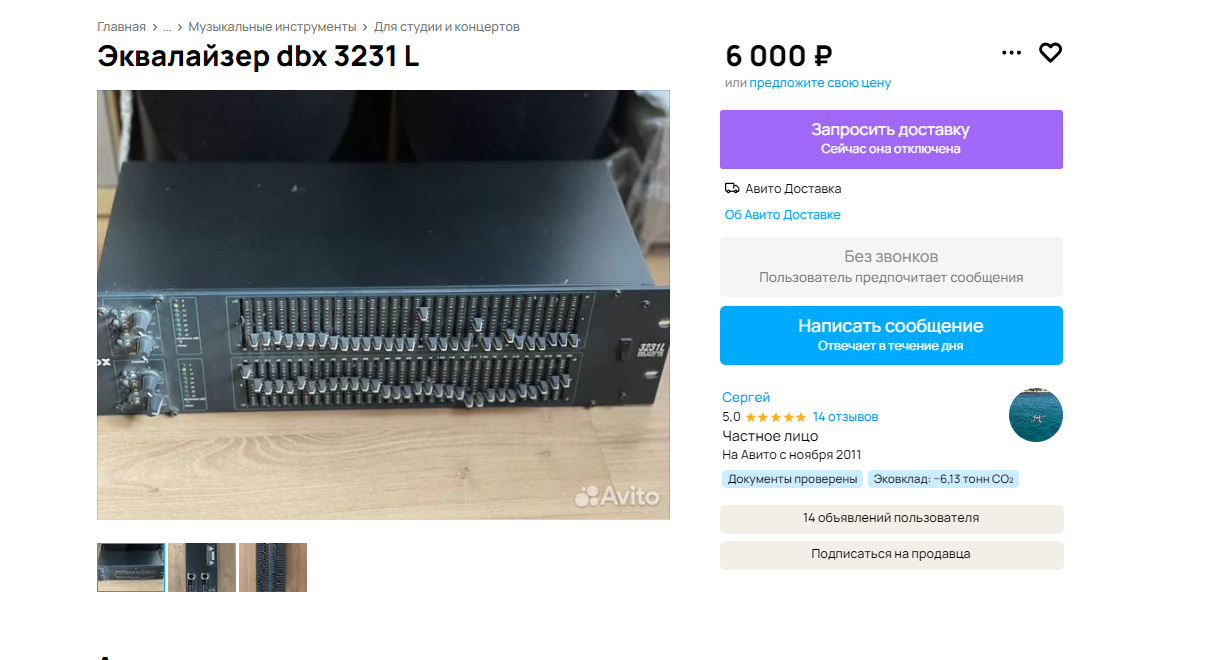Open Музыкальные инструменты breadcrumb category

(x=272, y=27)
